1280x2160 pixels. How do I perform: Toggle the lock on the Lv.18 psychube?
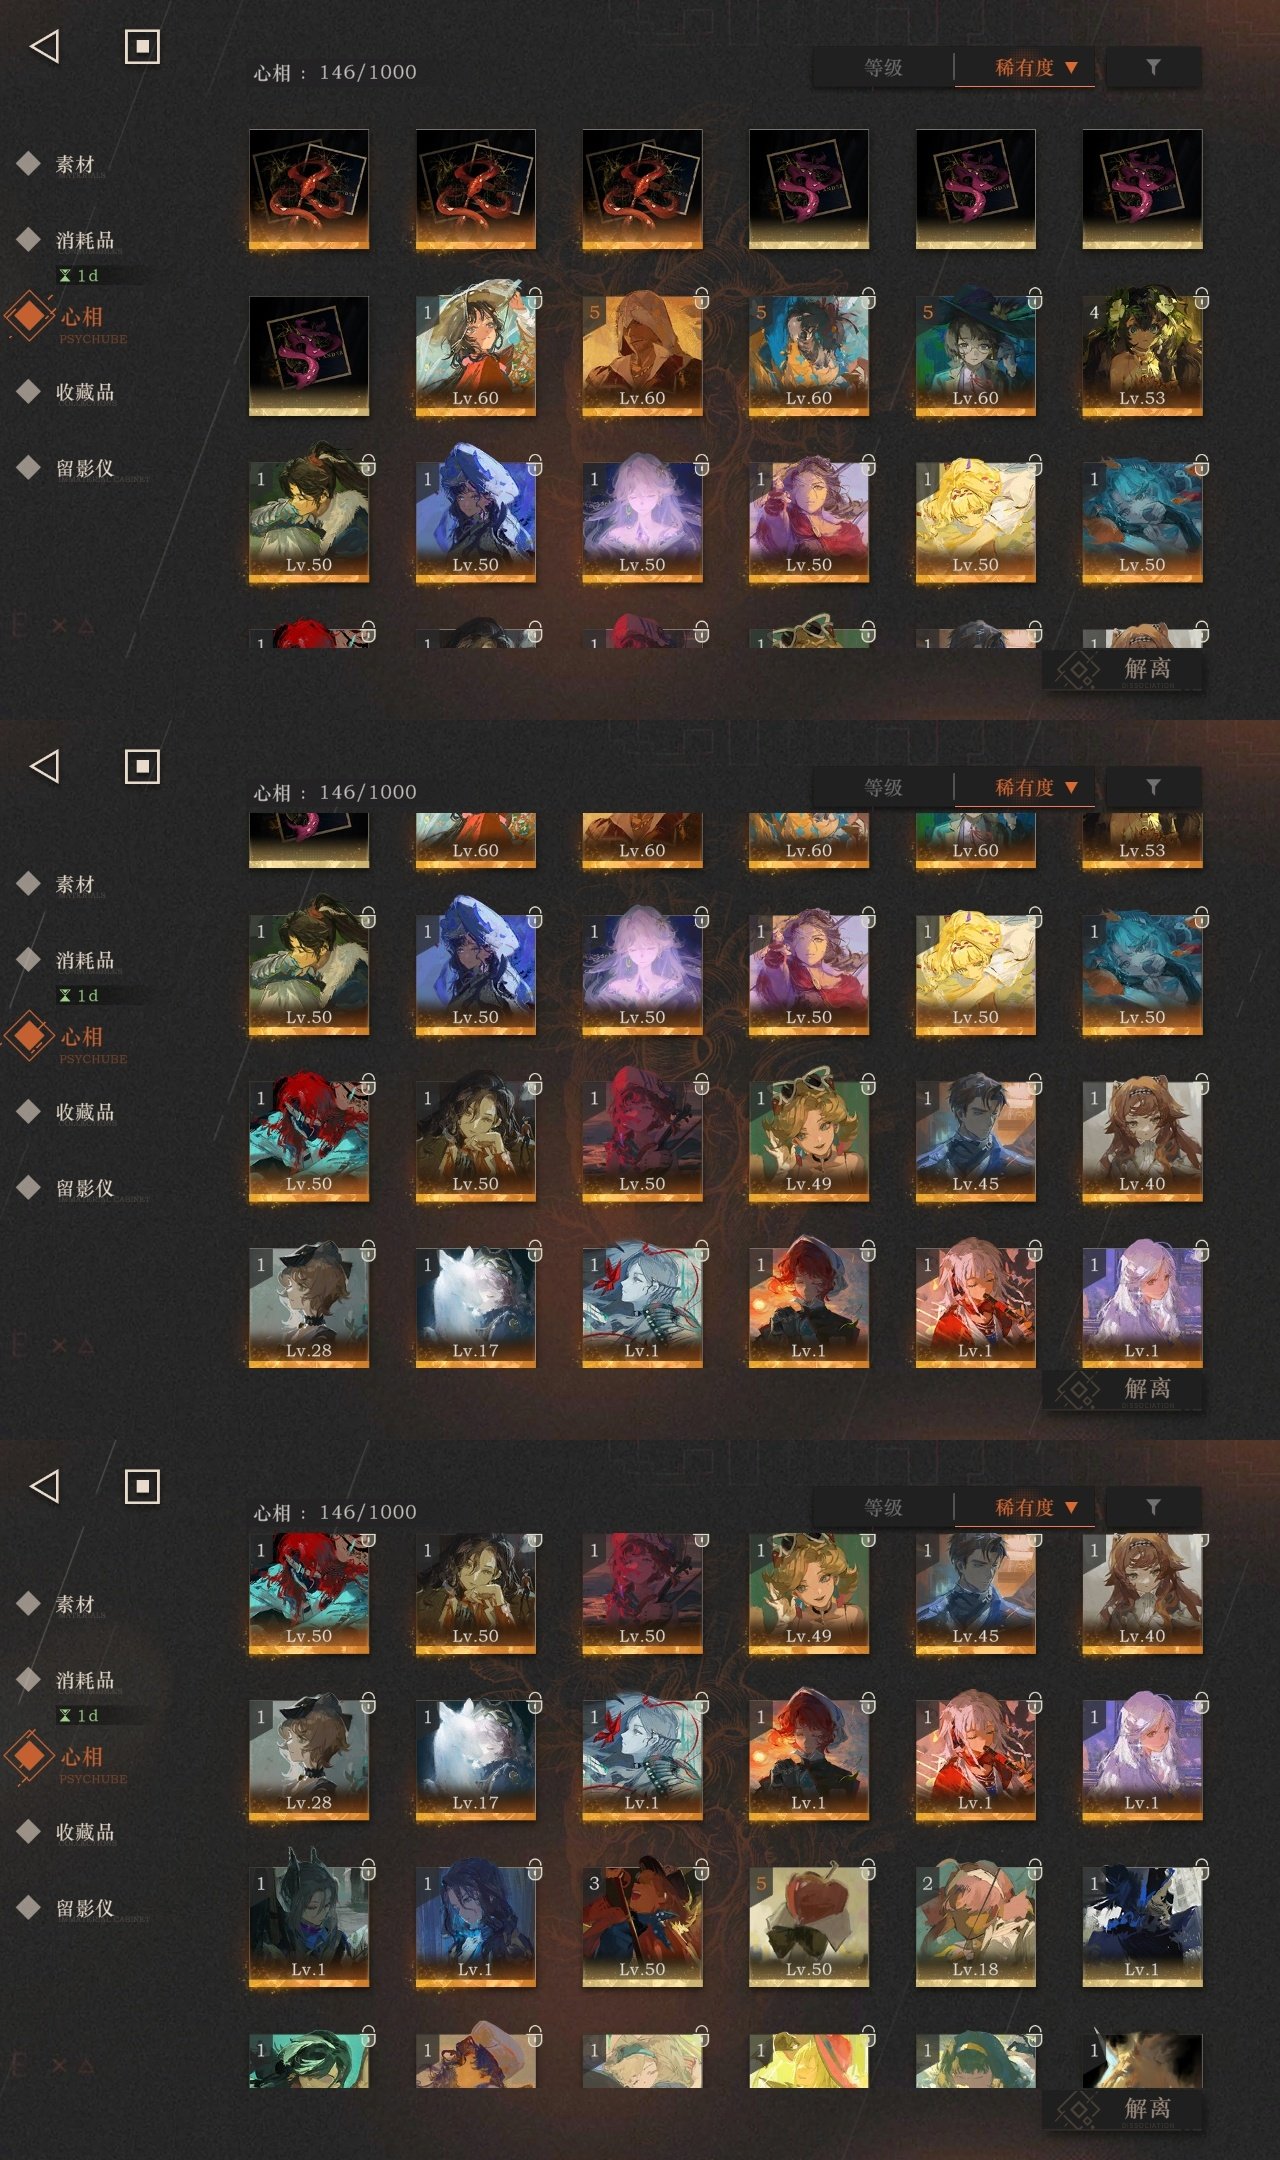click(1035, 1868)
